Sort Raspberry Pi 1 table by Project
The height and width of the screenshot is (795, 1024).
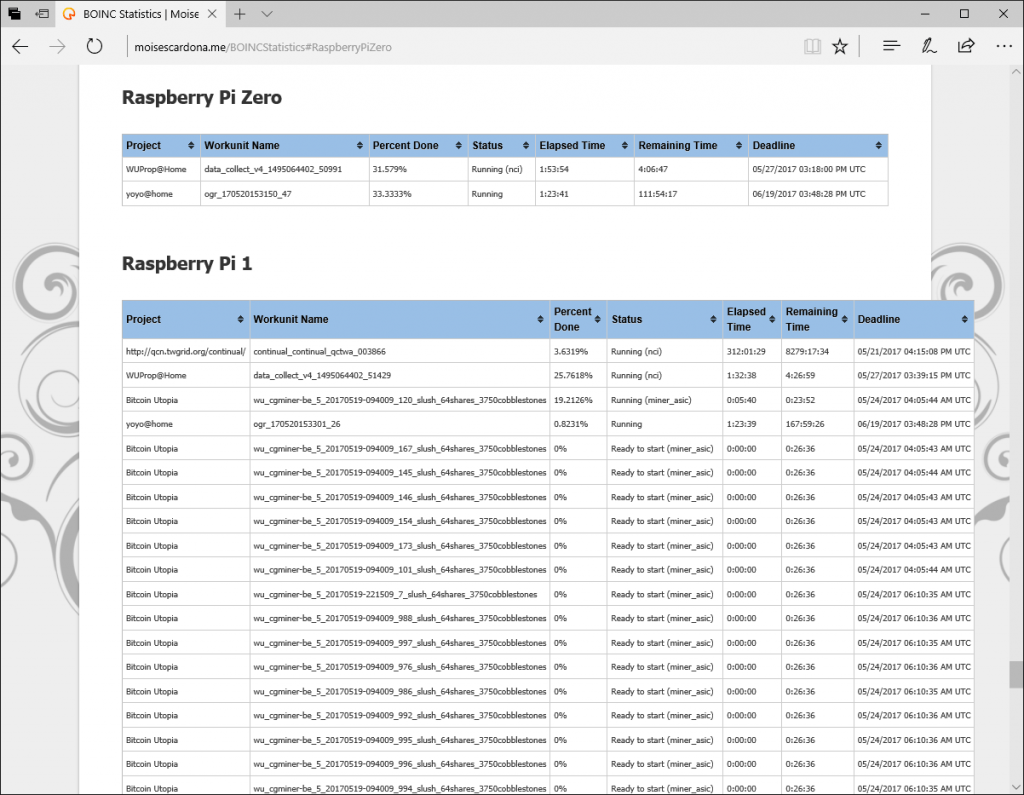[185, 319]
